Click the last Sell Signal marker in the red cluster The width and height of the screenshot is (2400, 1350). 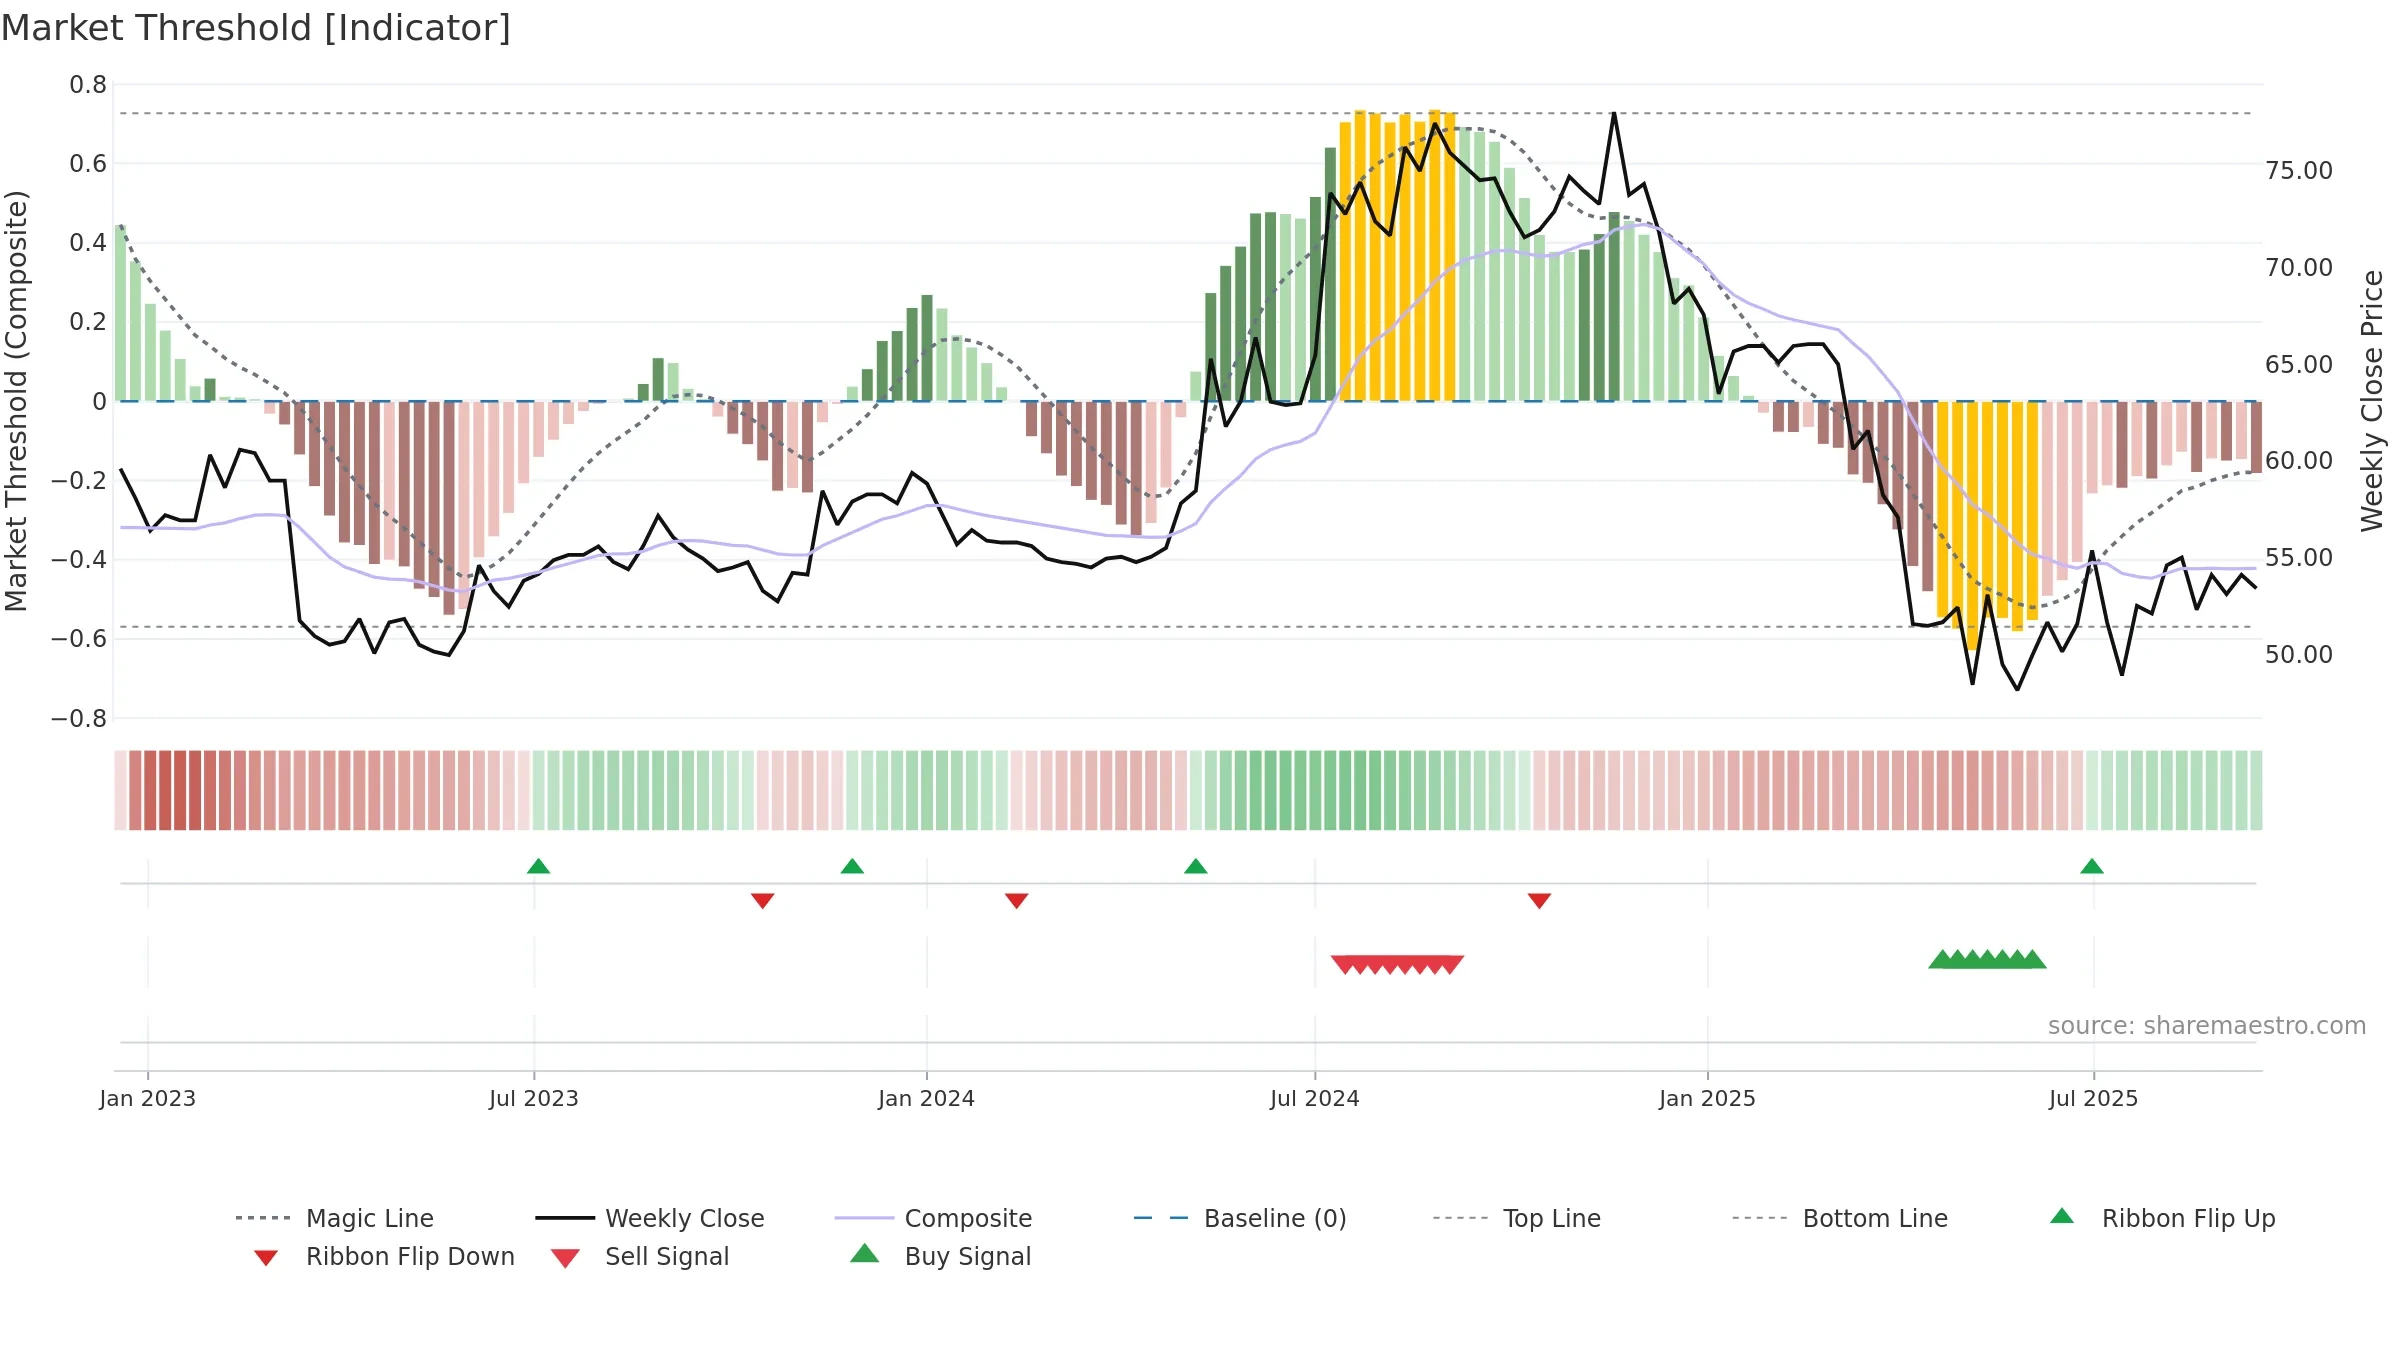pyautogui.click(x=1451, y=964)
